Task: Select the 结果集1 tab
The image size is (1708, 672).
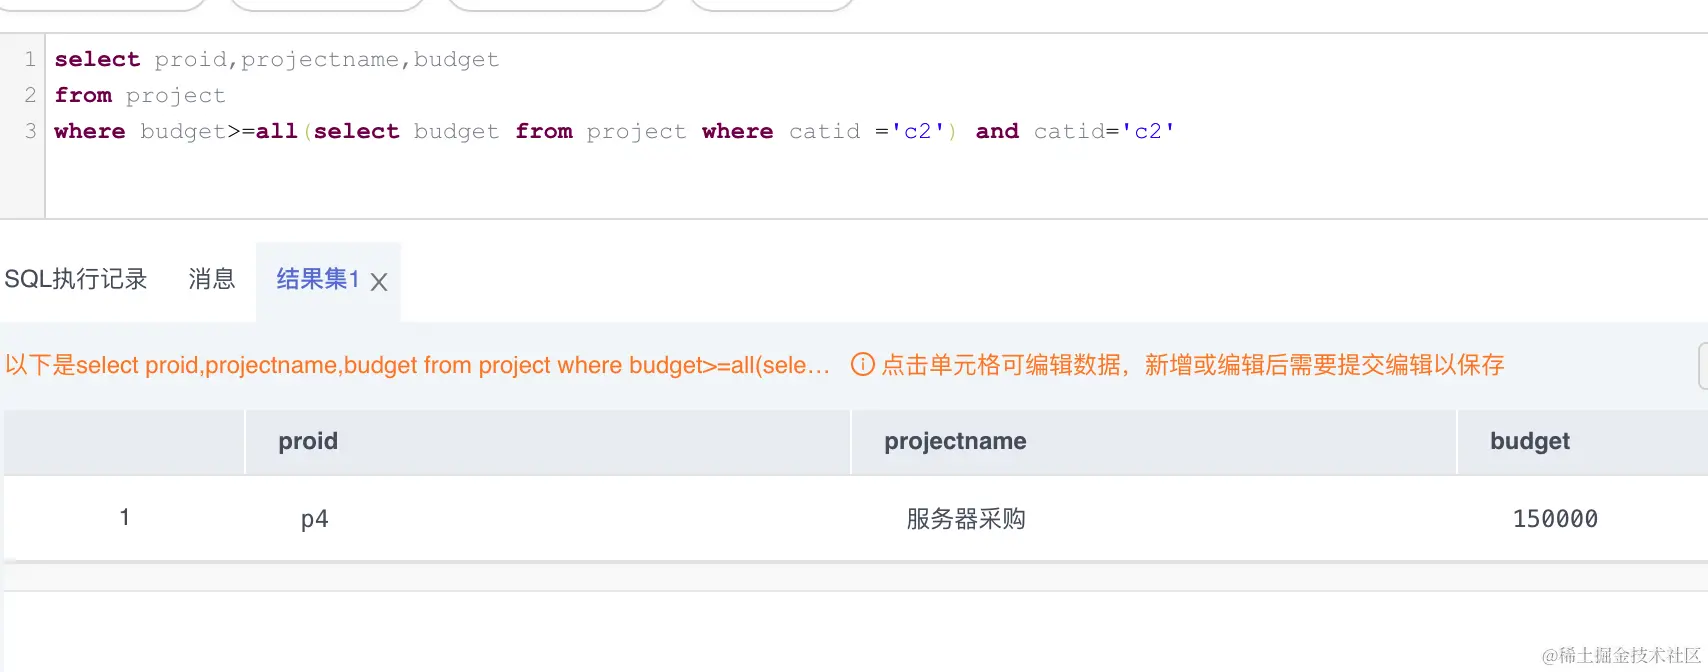Action: 317,279
